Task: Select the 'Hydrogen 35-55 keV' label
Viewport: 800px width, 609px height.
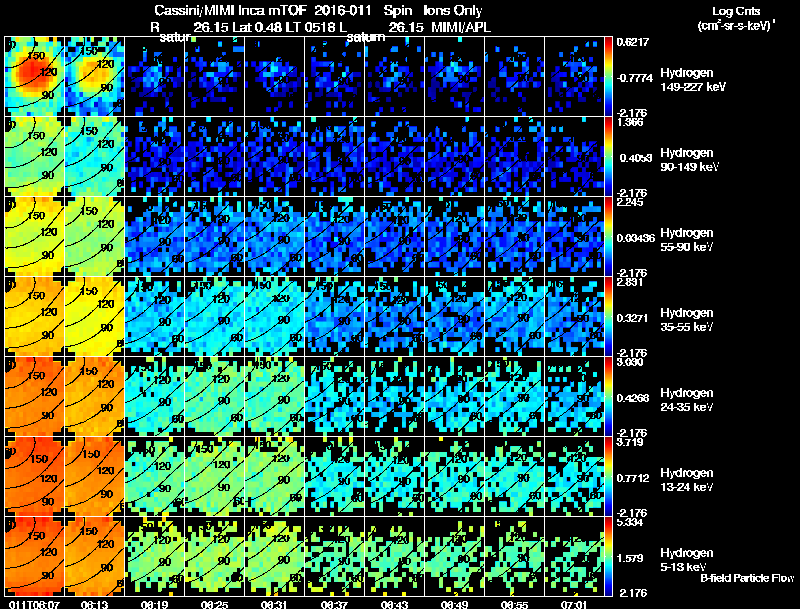Action: tap(687, 320)
